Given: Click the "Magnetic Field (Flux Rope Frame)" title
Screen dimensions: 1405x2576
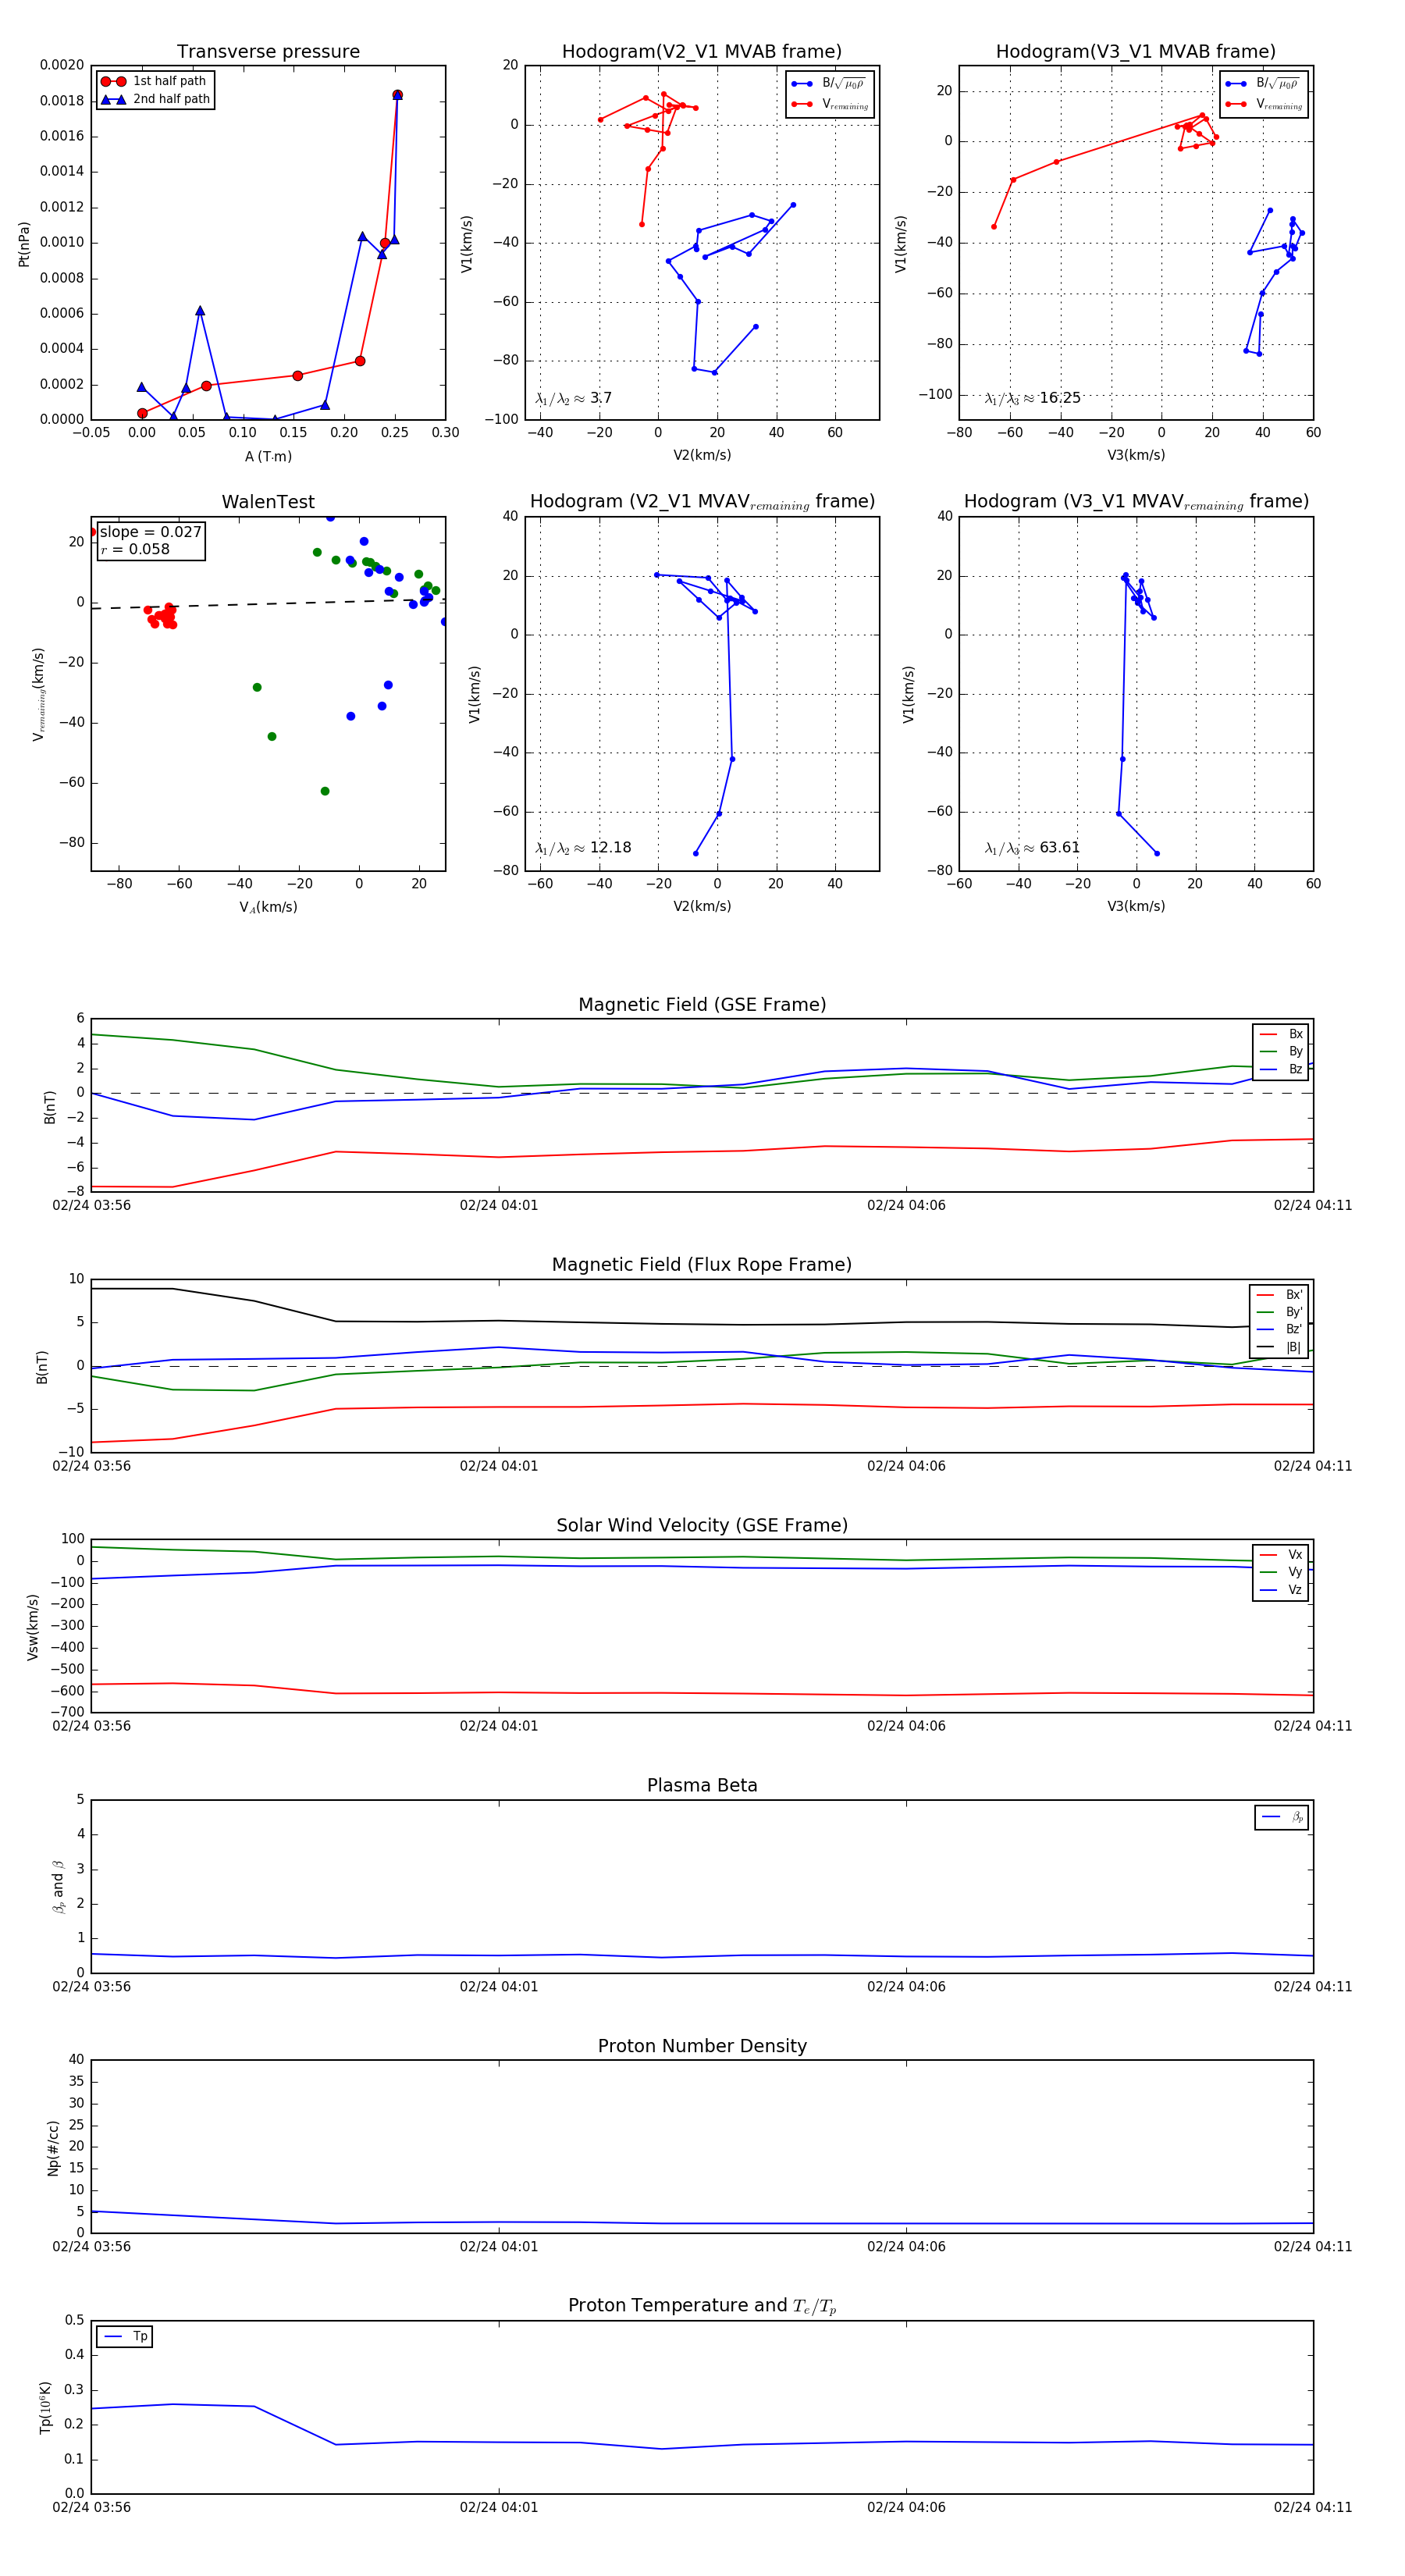Looking at the screenshot, I should point(702,1265).
